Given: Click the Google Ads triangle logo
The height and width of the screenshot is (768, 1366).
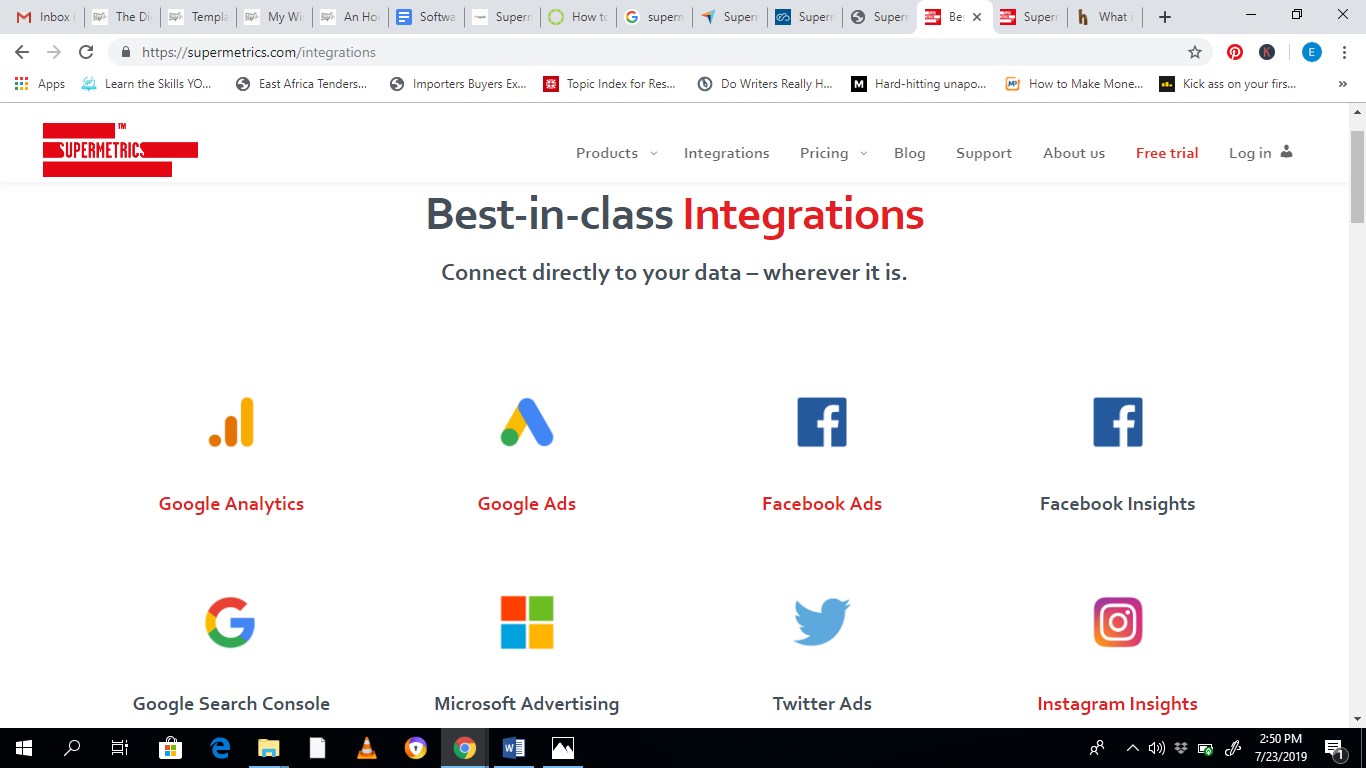Looking at the screenshot, I should (x=527, y=422).
